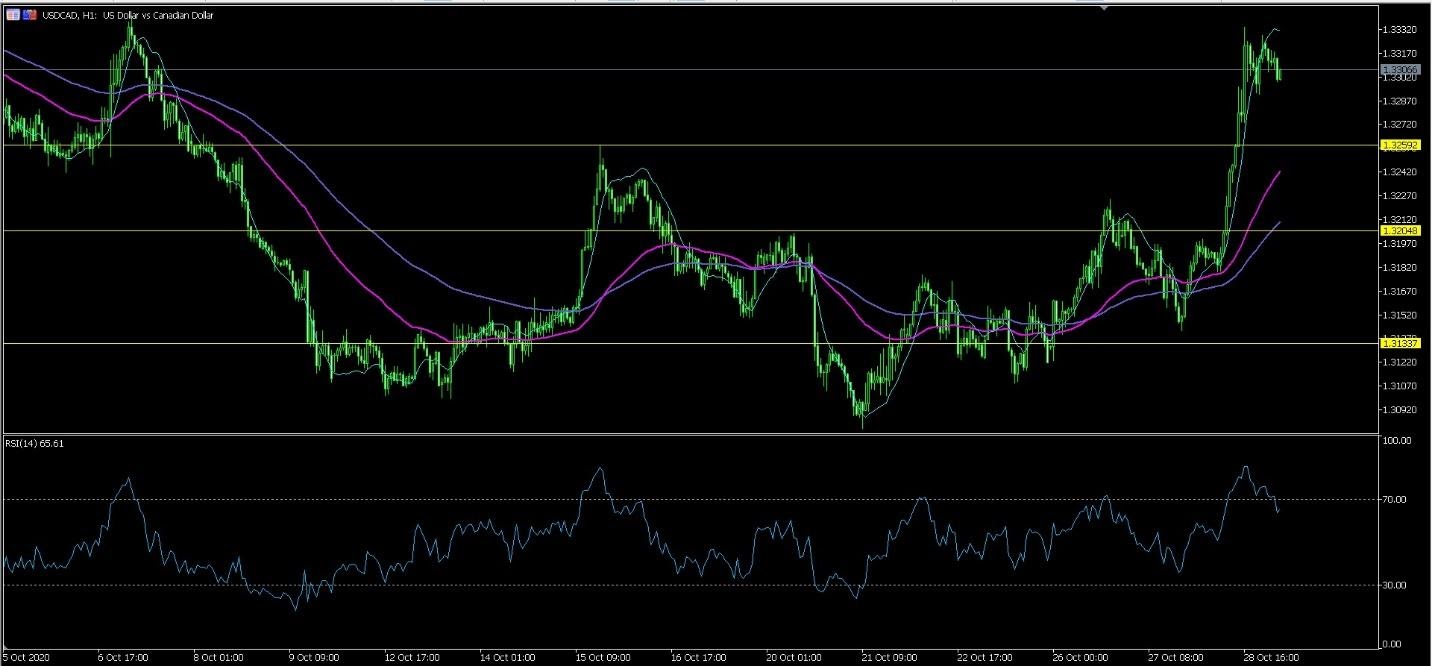Click the chart shift triangle marker

point(1103,7)
